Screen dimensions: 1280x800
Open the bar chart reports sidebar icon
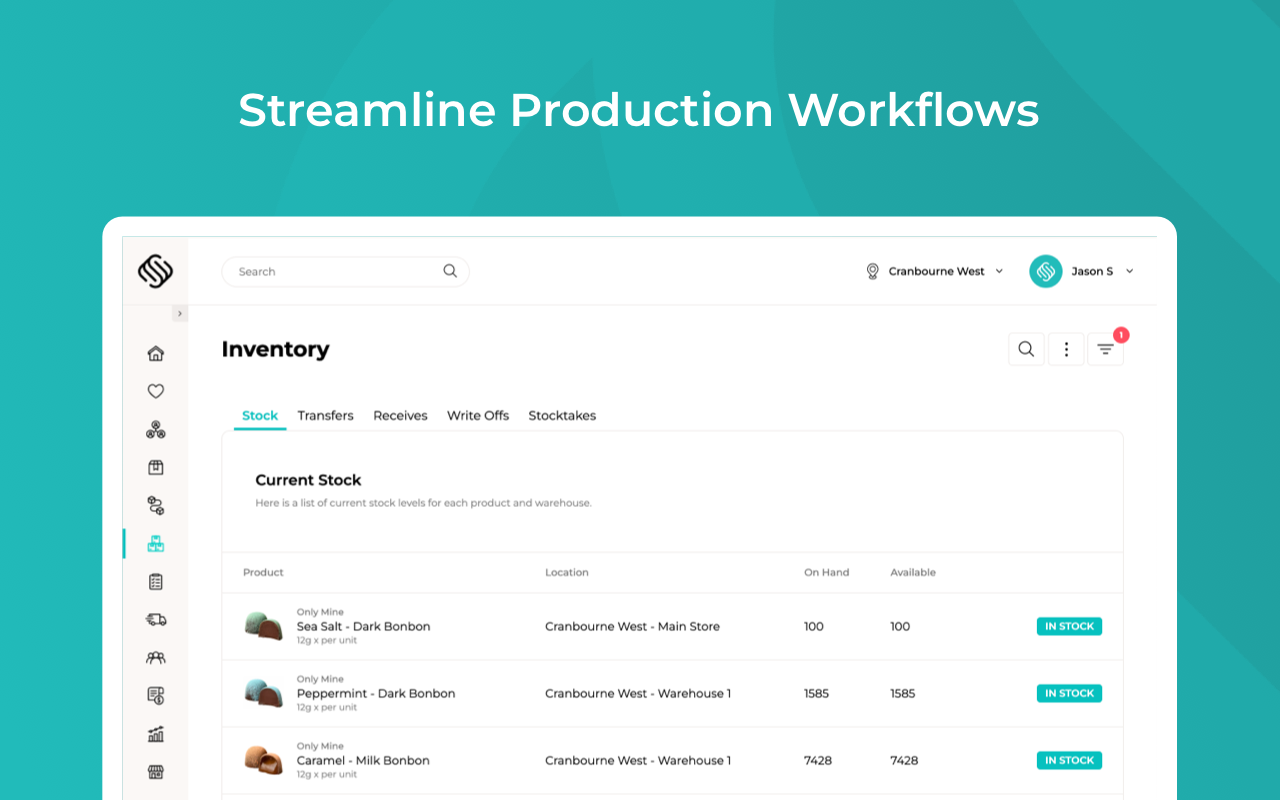click(x=155, y=734)
